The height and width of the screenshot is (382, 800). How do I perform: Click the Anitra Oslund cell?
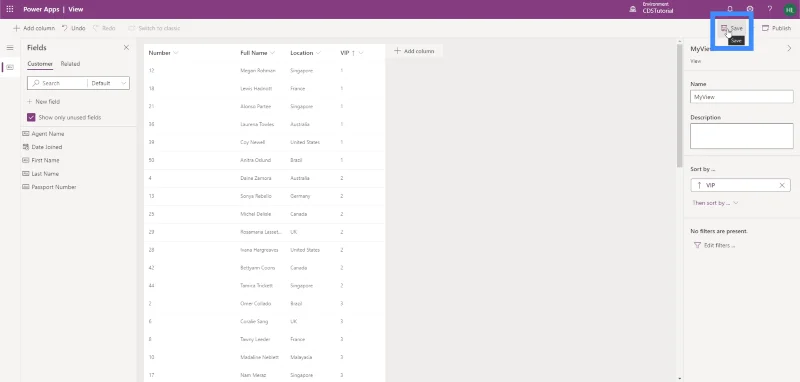pos(255,160)
